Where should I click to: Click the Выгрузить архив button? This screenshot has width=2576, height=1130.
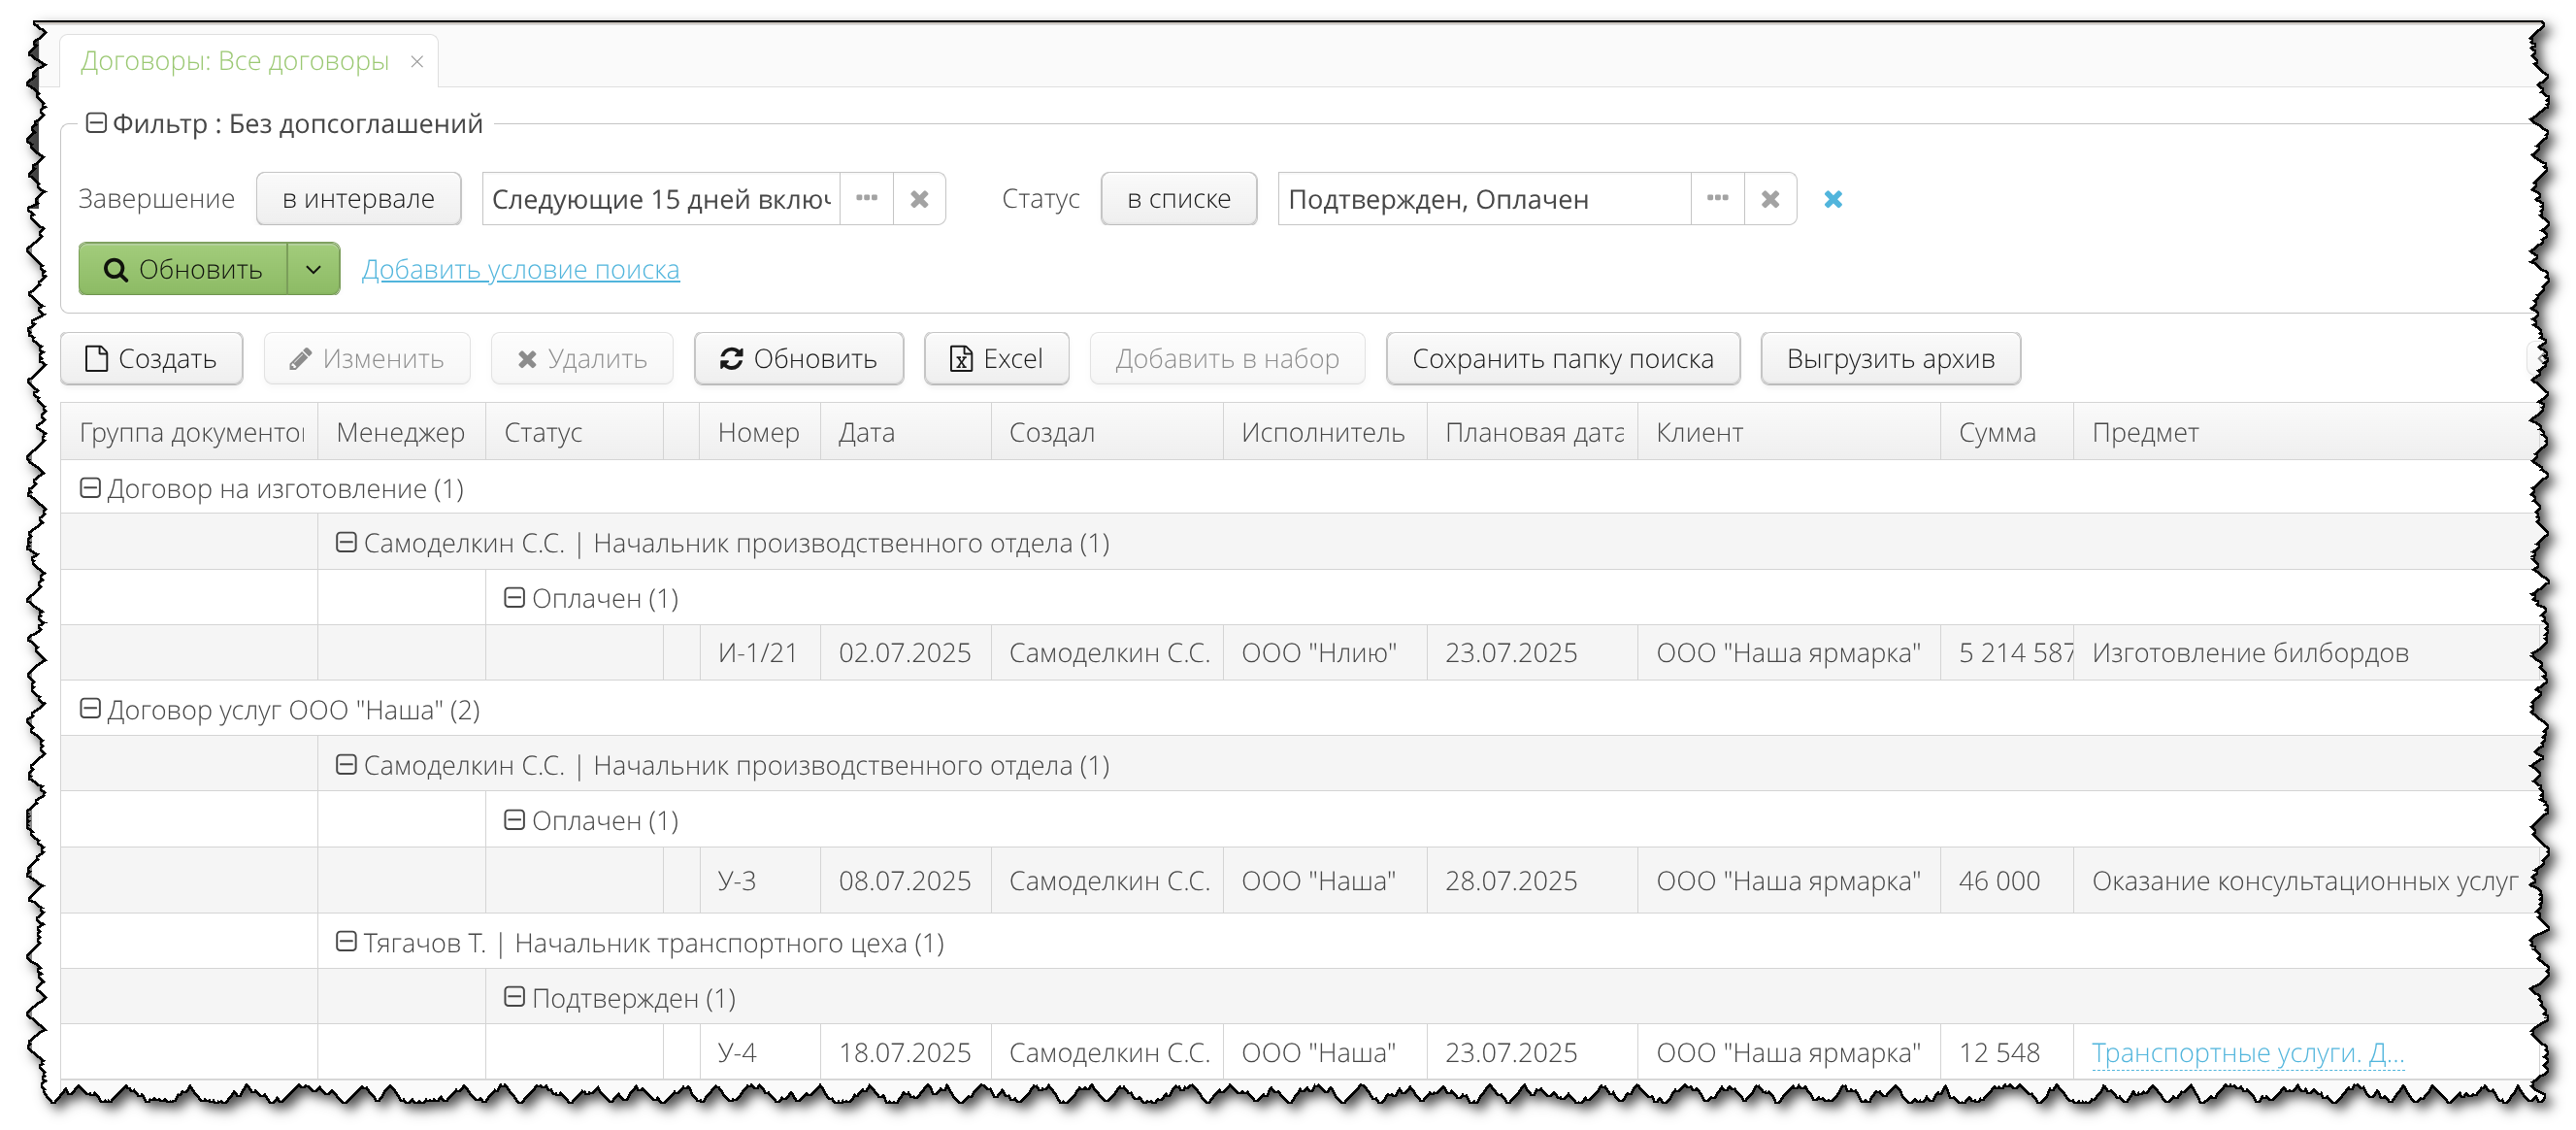tap(1890, 358)
